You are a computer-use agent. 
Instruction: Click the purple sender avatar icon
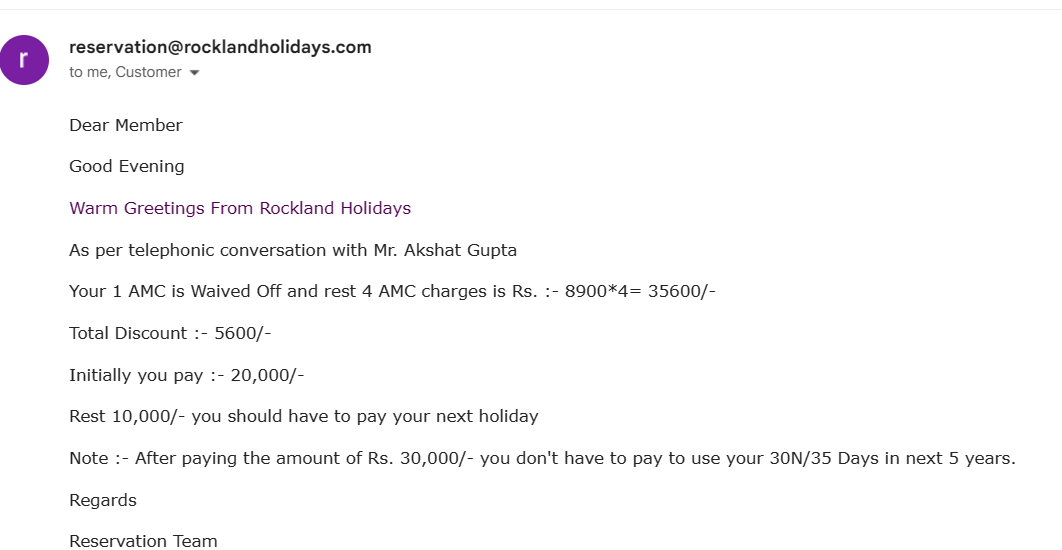[25, 60]
